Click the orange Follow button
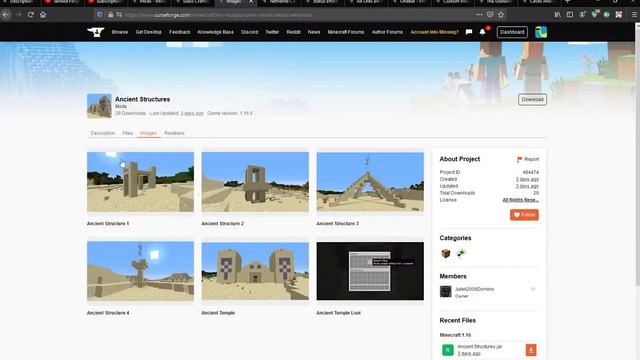640x360 pixels. pyautogui.click(x=524, y=215)
